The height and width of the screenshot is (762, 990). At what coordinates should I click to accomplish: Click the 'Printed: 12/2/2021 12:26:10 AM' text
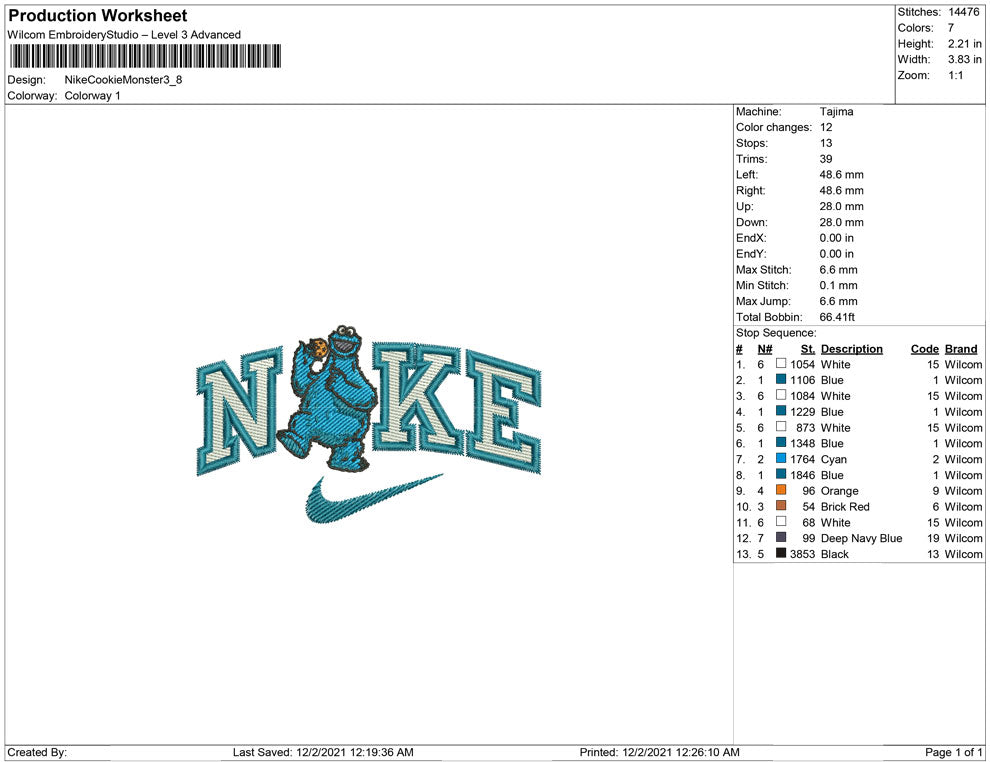tap(659, 752)
